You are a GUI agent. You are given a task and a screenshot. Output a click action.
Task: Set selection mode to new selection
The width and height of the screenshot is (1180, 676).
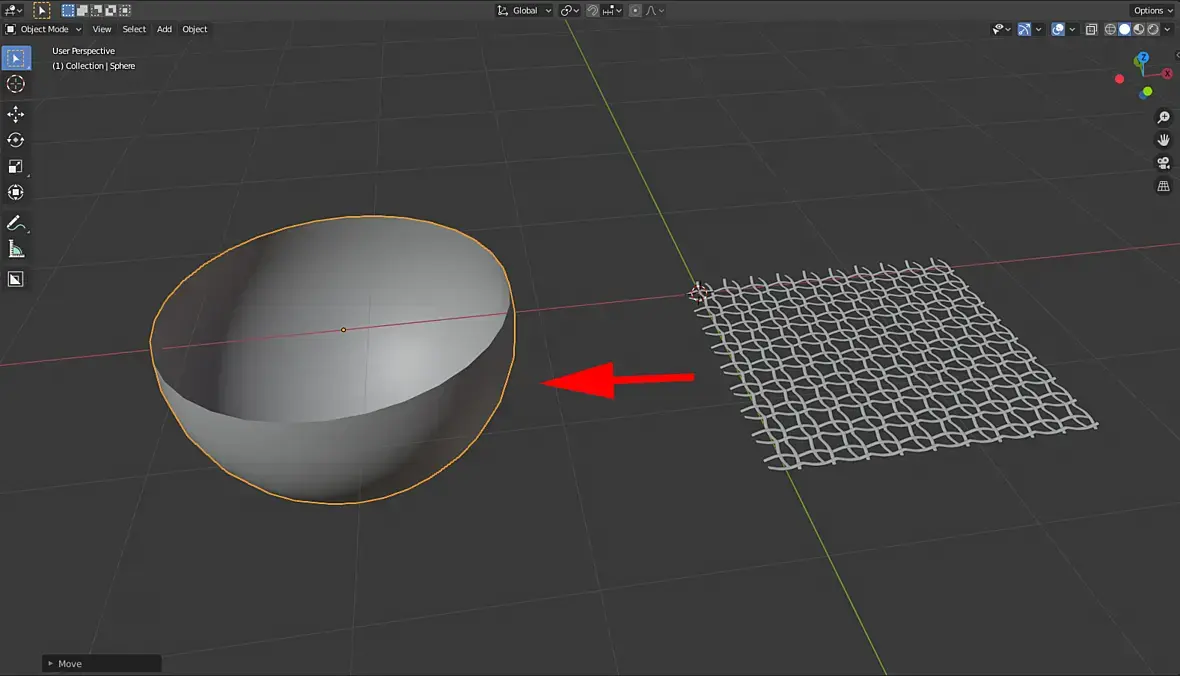(x=68, y=11)
